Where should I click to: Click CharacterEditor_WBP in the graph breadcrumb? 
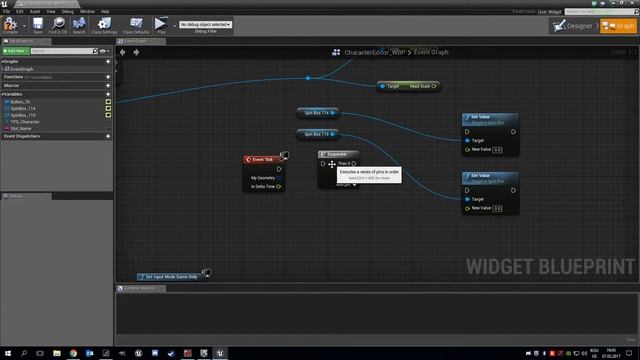coord(375,52)
